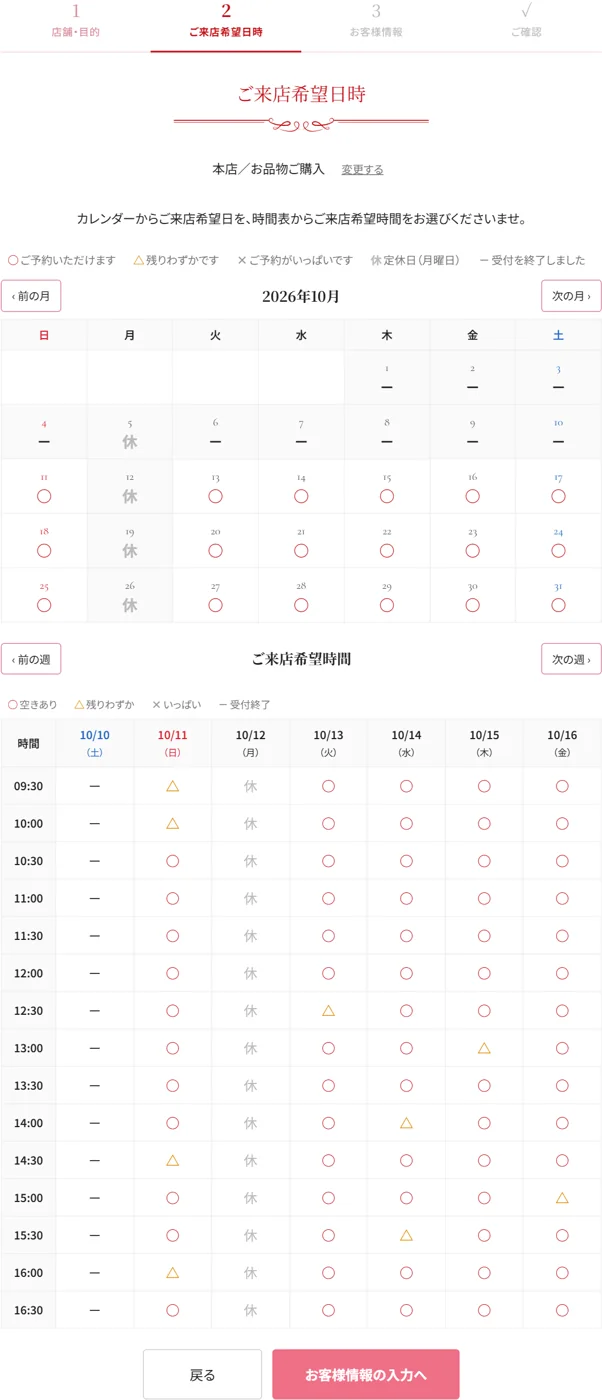Select October 27 circle in calendar

click(x=215, y=605)
